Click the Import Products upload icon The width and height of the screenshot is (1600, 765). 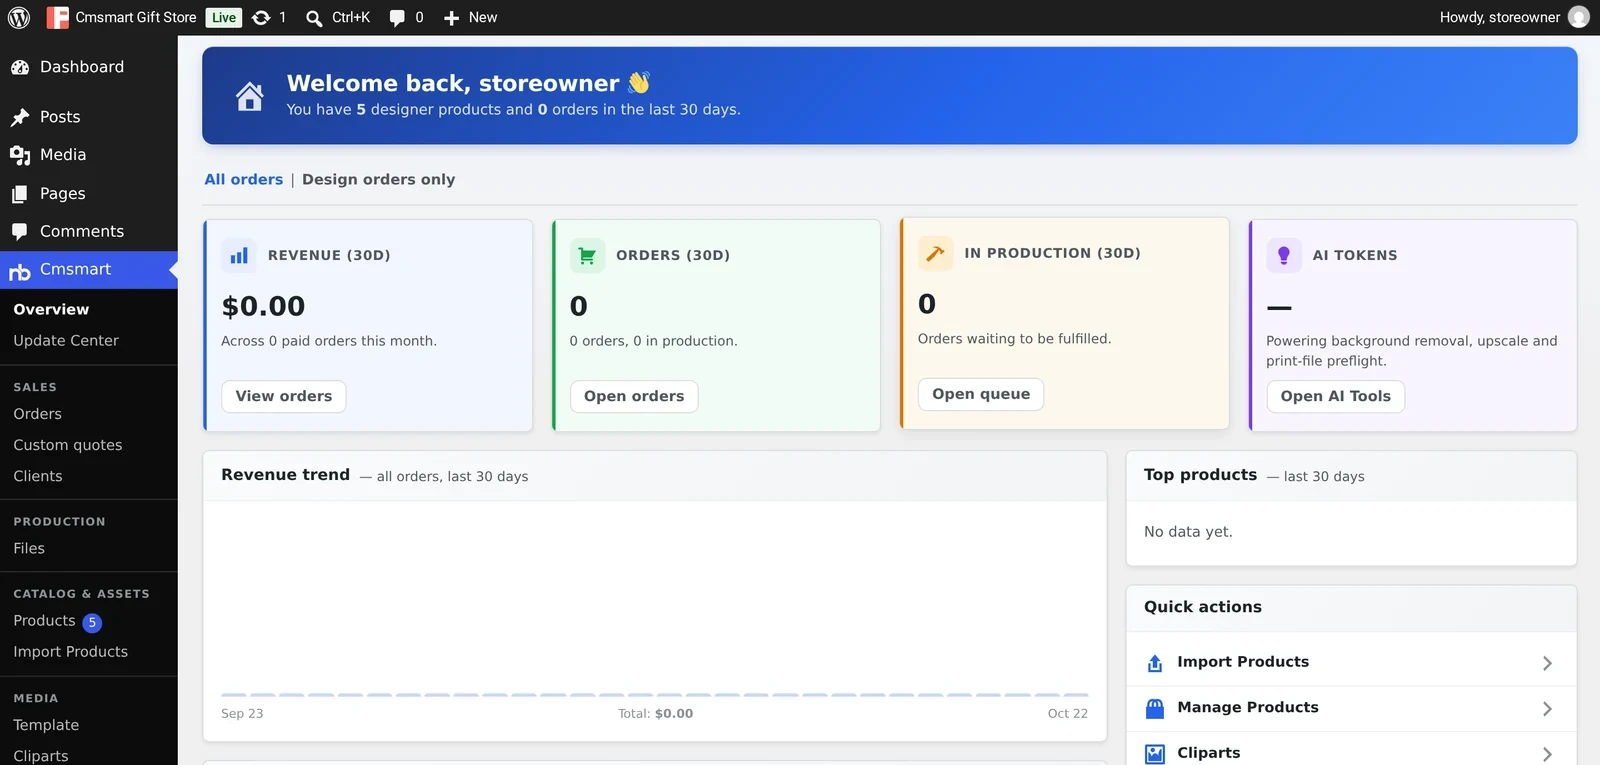(1155, 663)
